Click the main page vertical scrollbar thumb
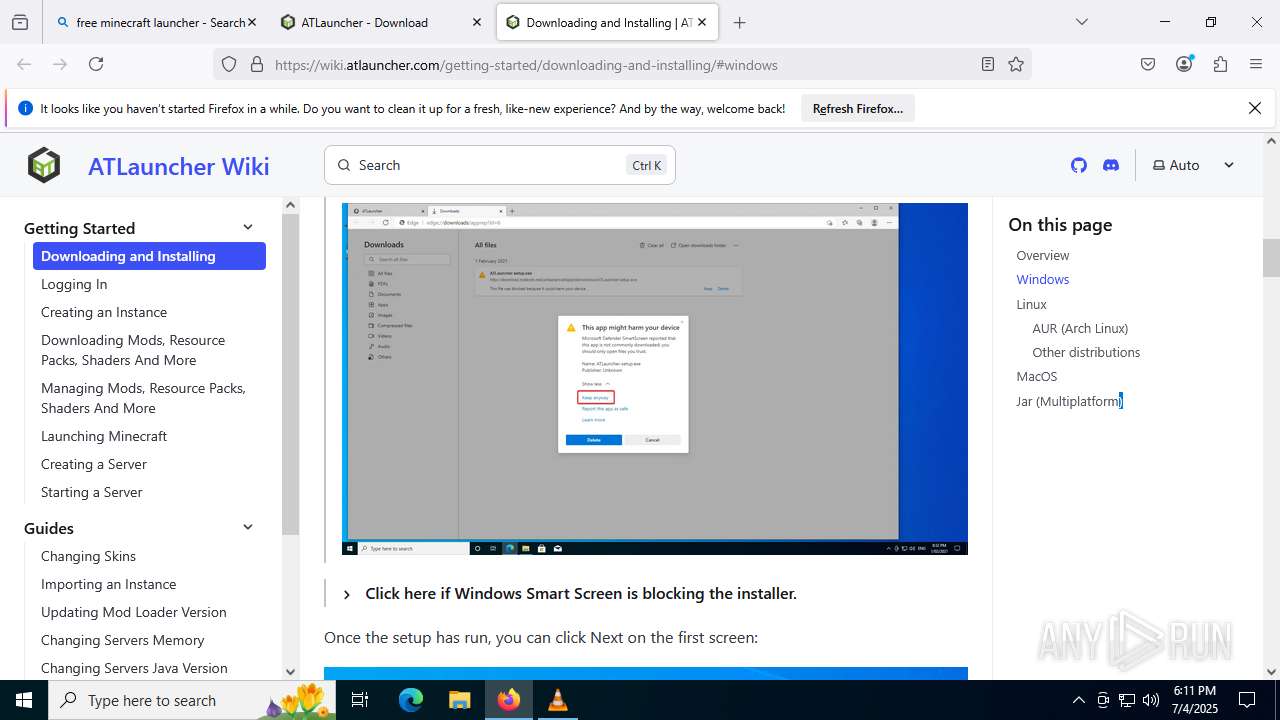This screenshot has width=1280, height=720. 1271,258
